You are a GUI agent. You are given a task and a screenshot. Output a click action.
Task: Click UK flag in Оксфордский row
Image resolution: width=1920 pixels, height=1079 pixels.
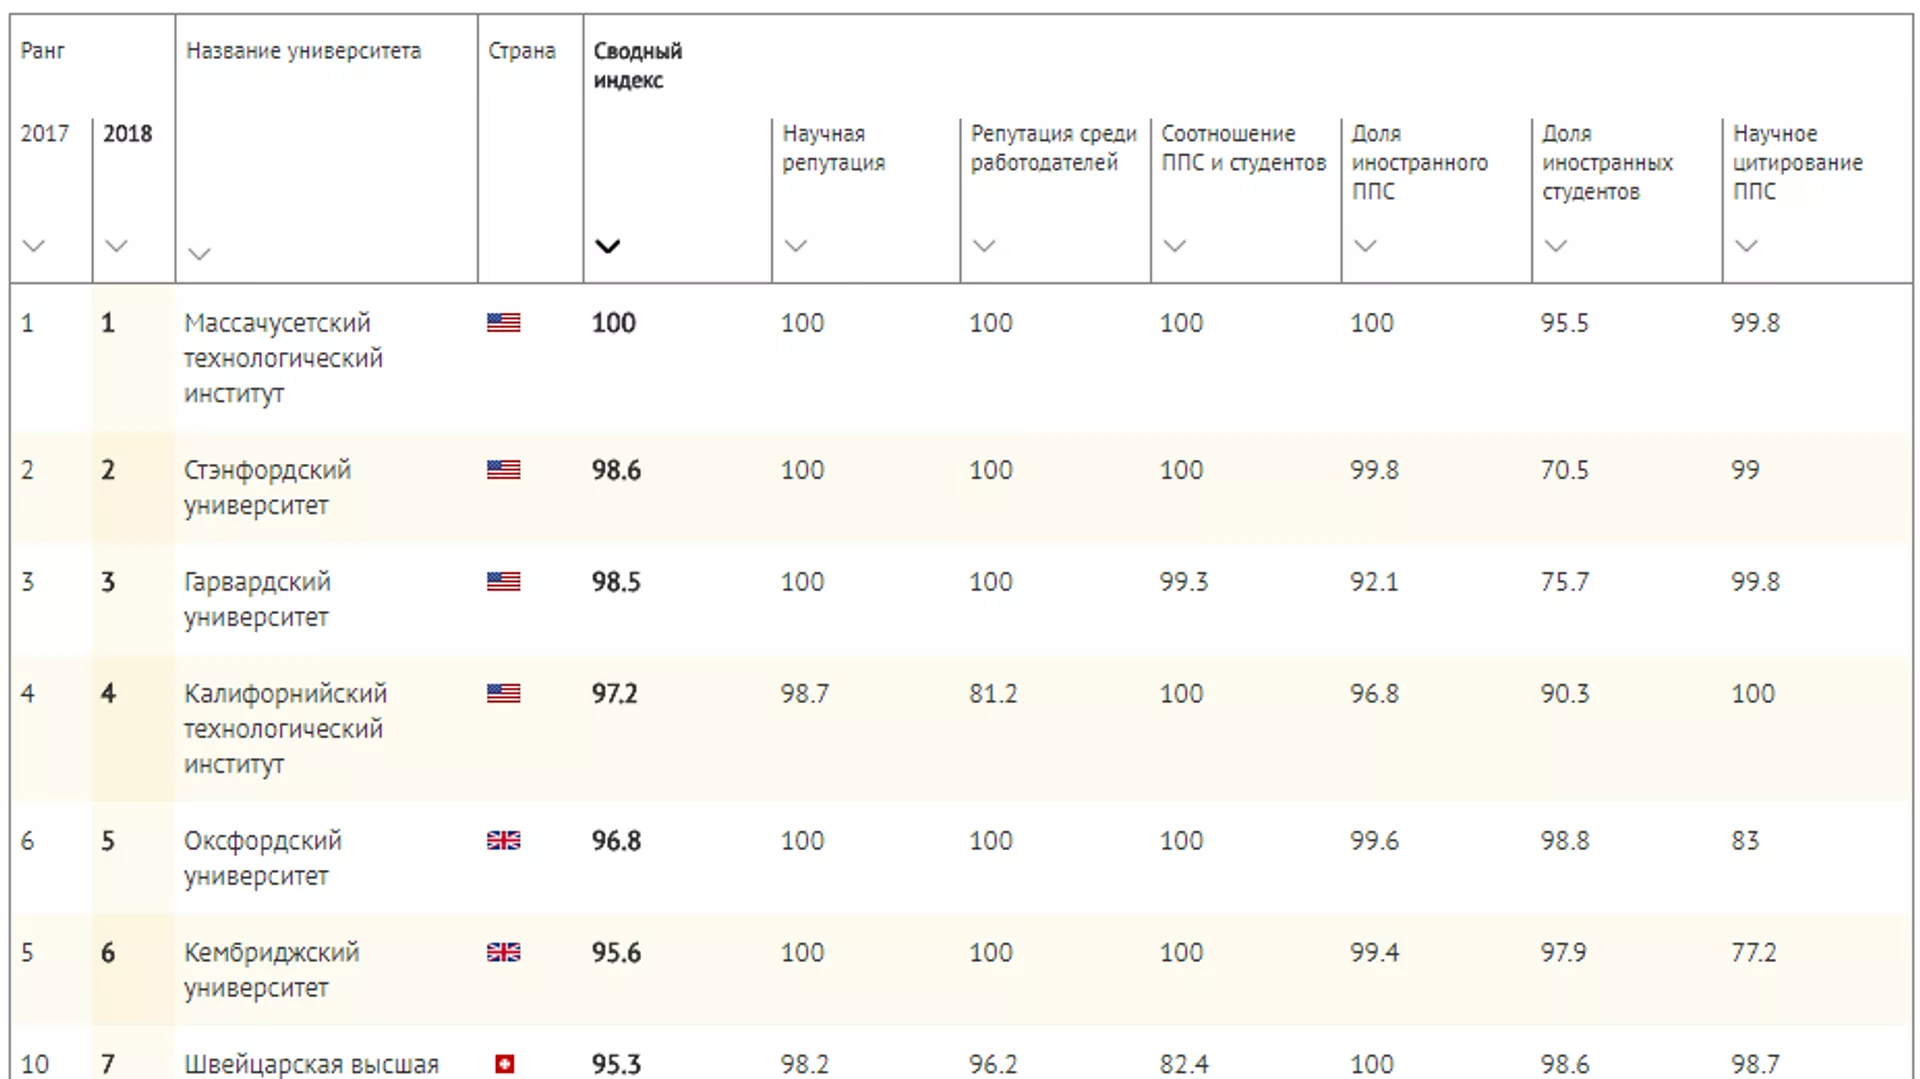504,841
